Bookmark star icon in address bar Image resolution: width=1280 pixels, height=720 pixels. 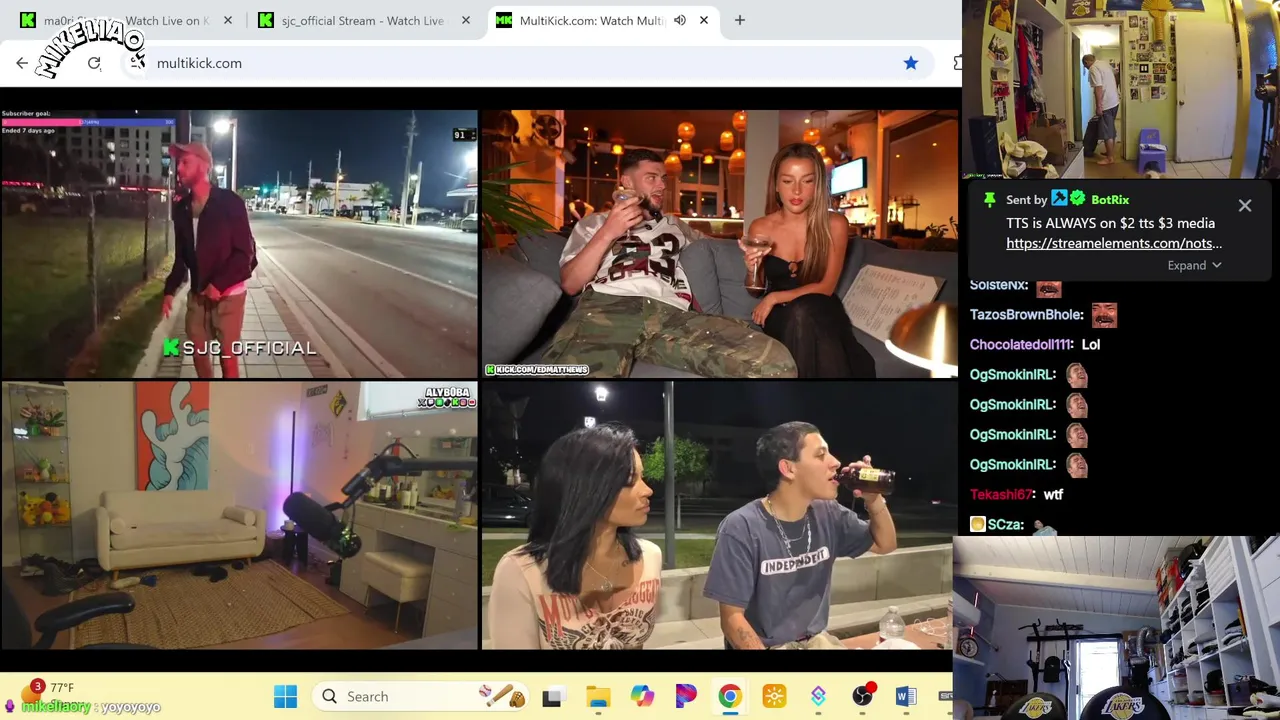(911, 63)
